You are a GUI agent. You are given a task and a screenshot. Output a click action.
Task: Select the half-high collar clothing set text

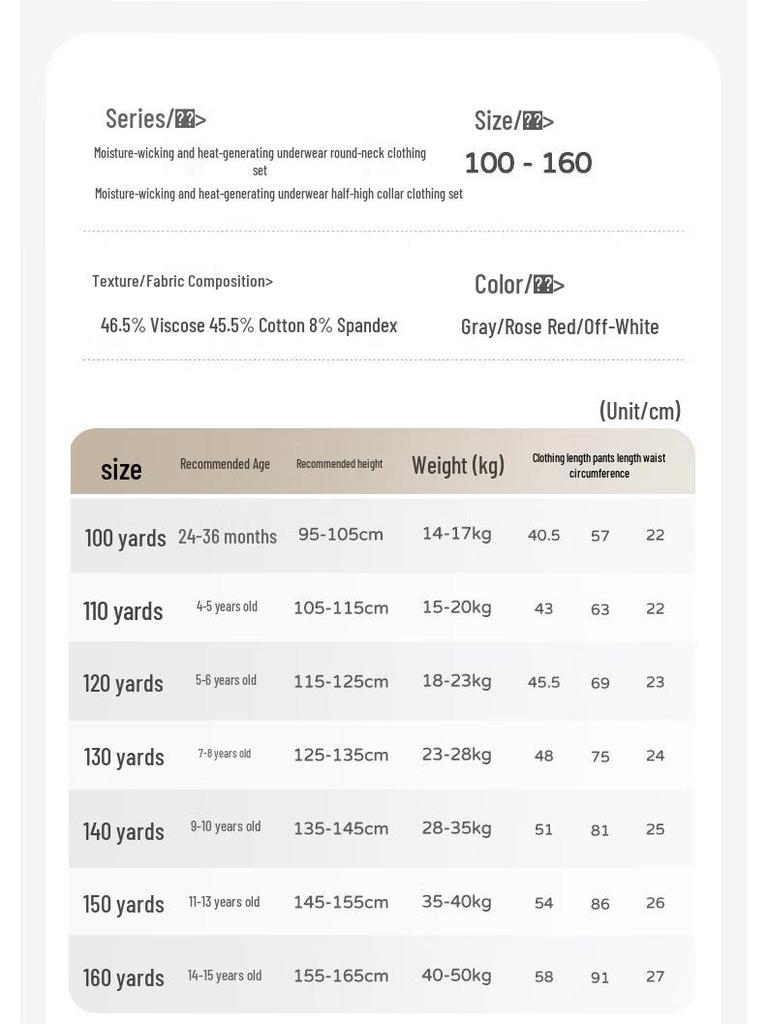279,193
